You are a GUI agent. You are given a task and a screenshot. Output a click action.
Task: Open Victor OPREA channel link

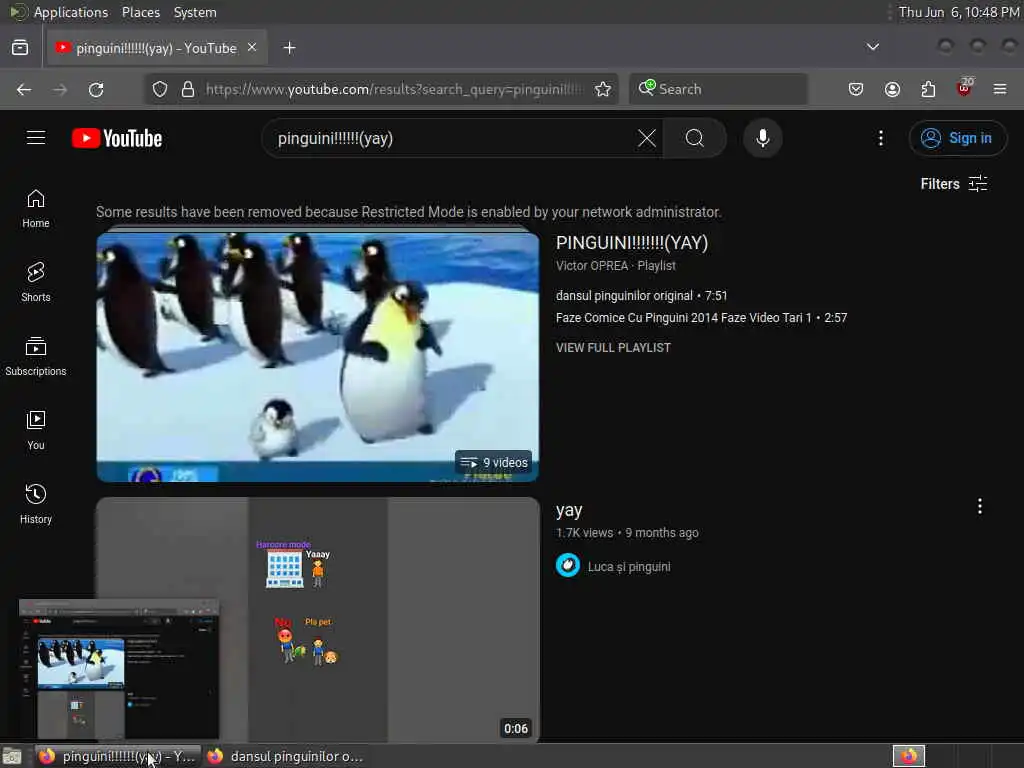pos(592,266)
